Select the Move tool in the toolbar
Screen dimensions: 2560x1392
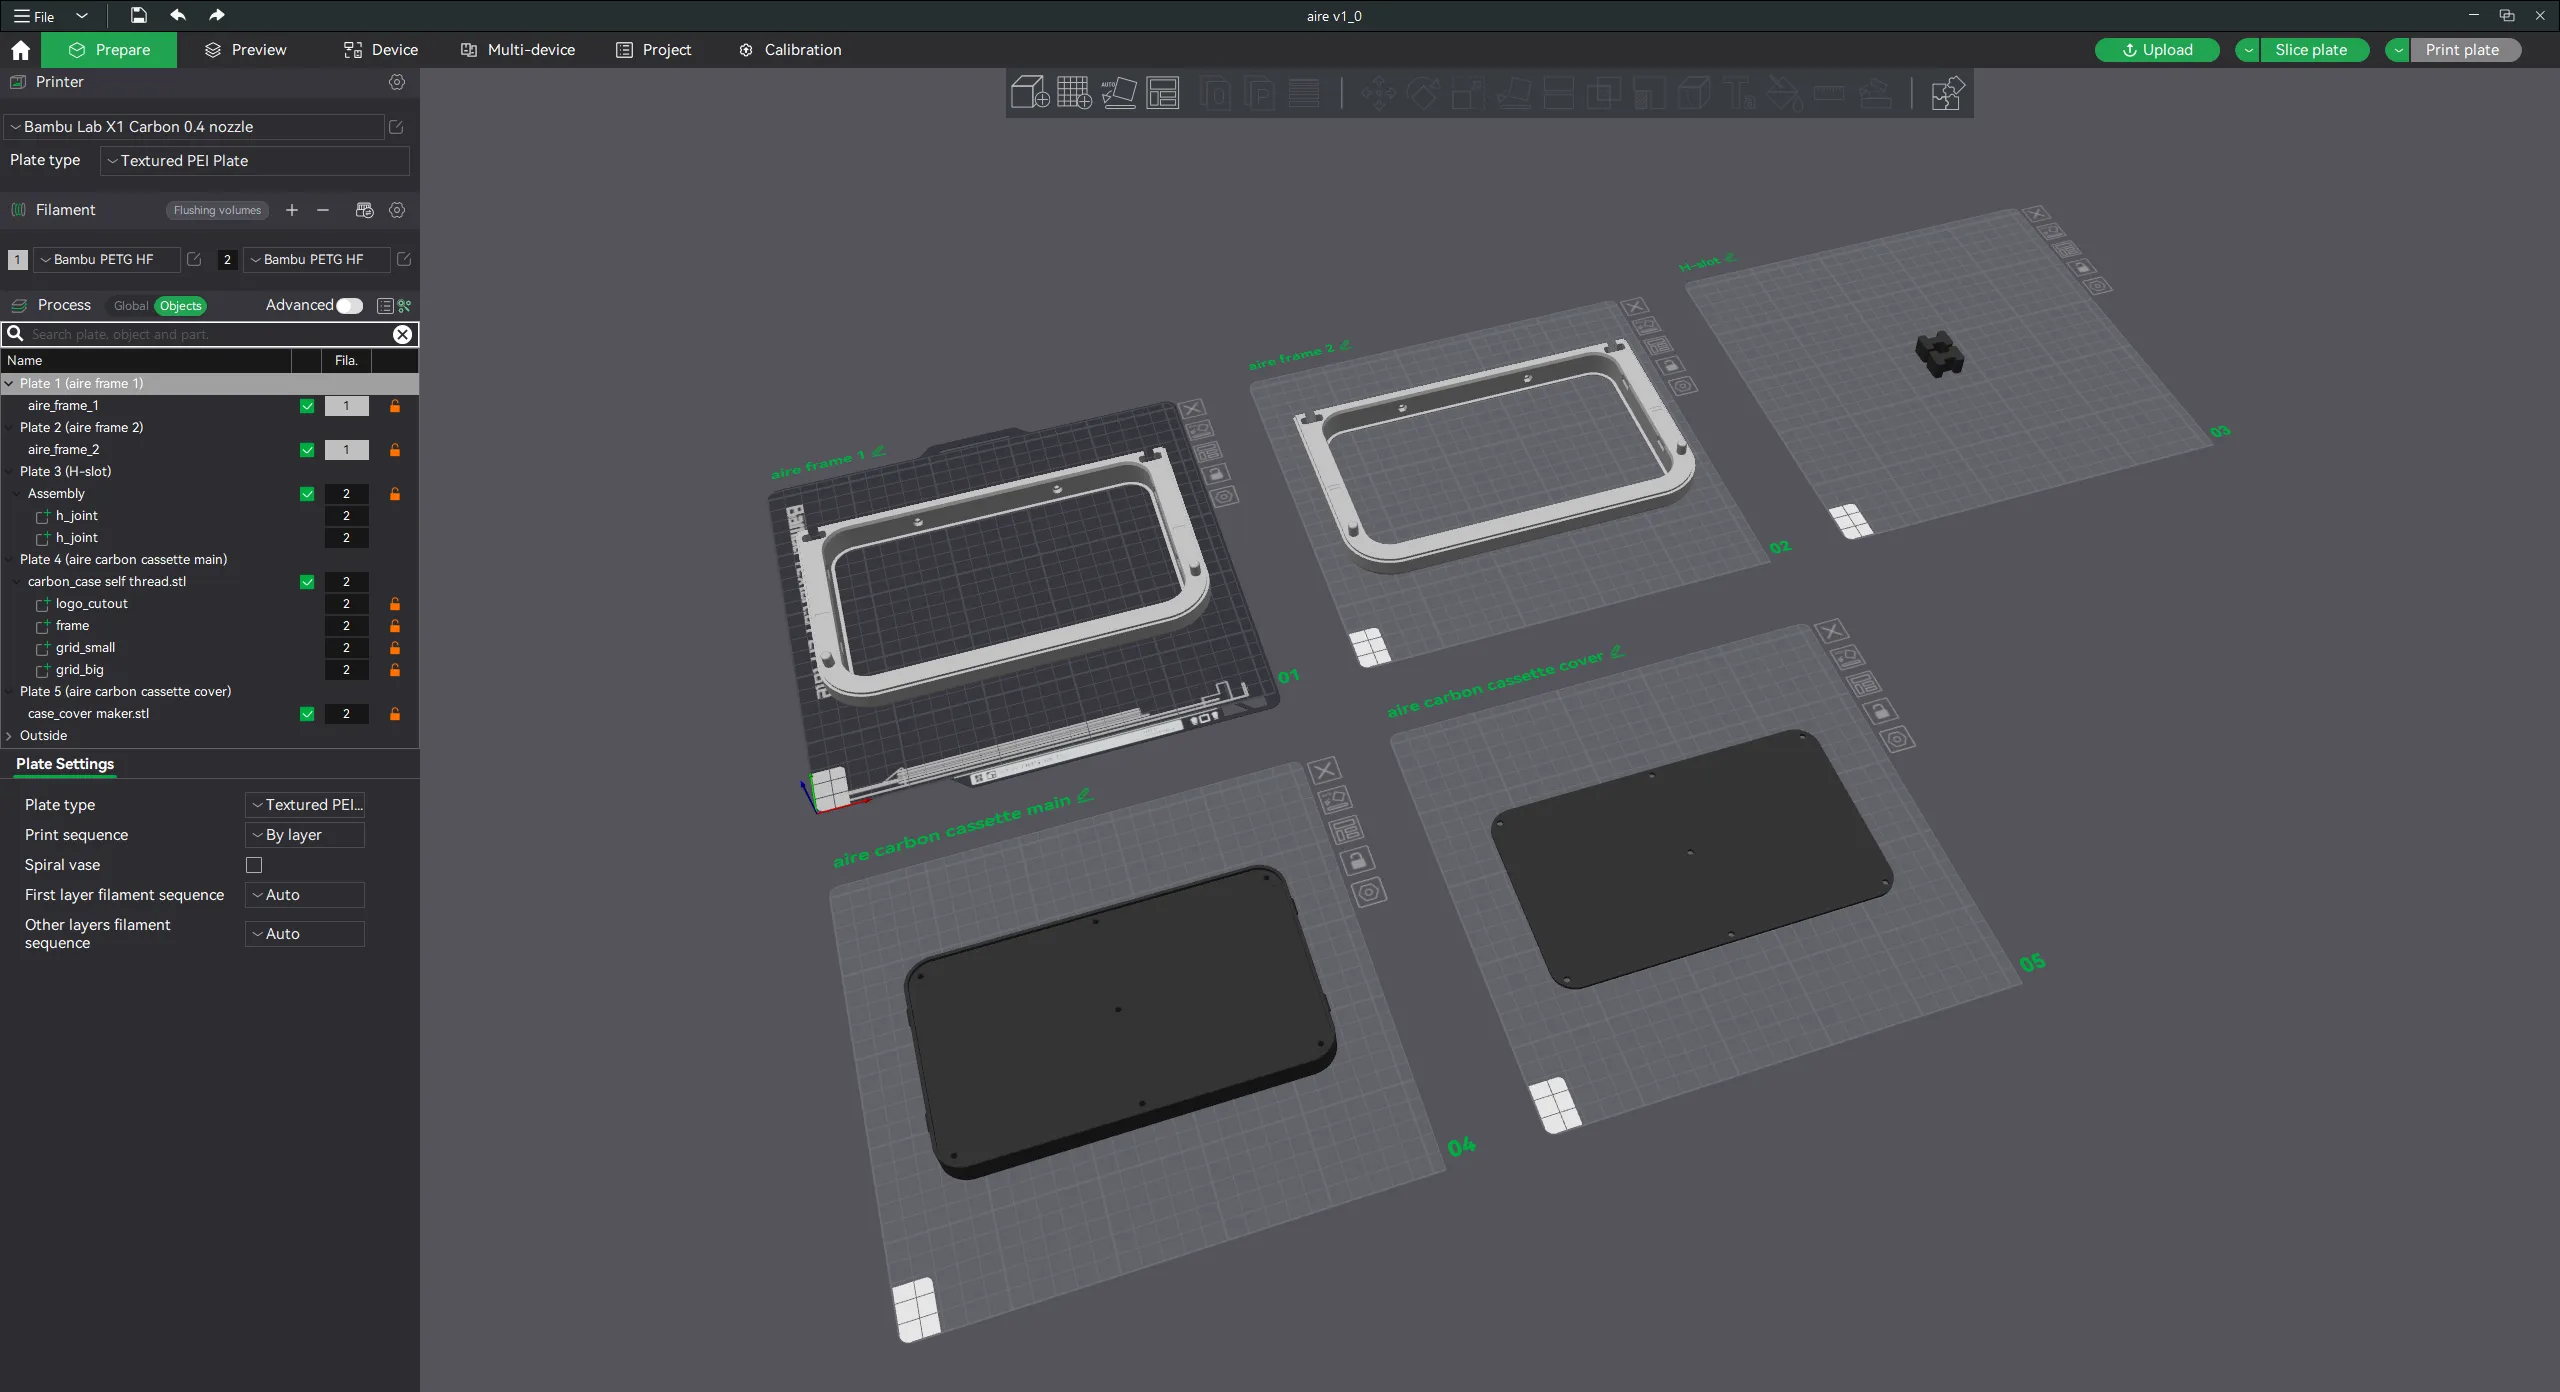point(1378,93)
